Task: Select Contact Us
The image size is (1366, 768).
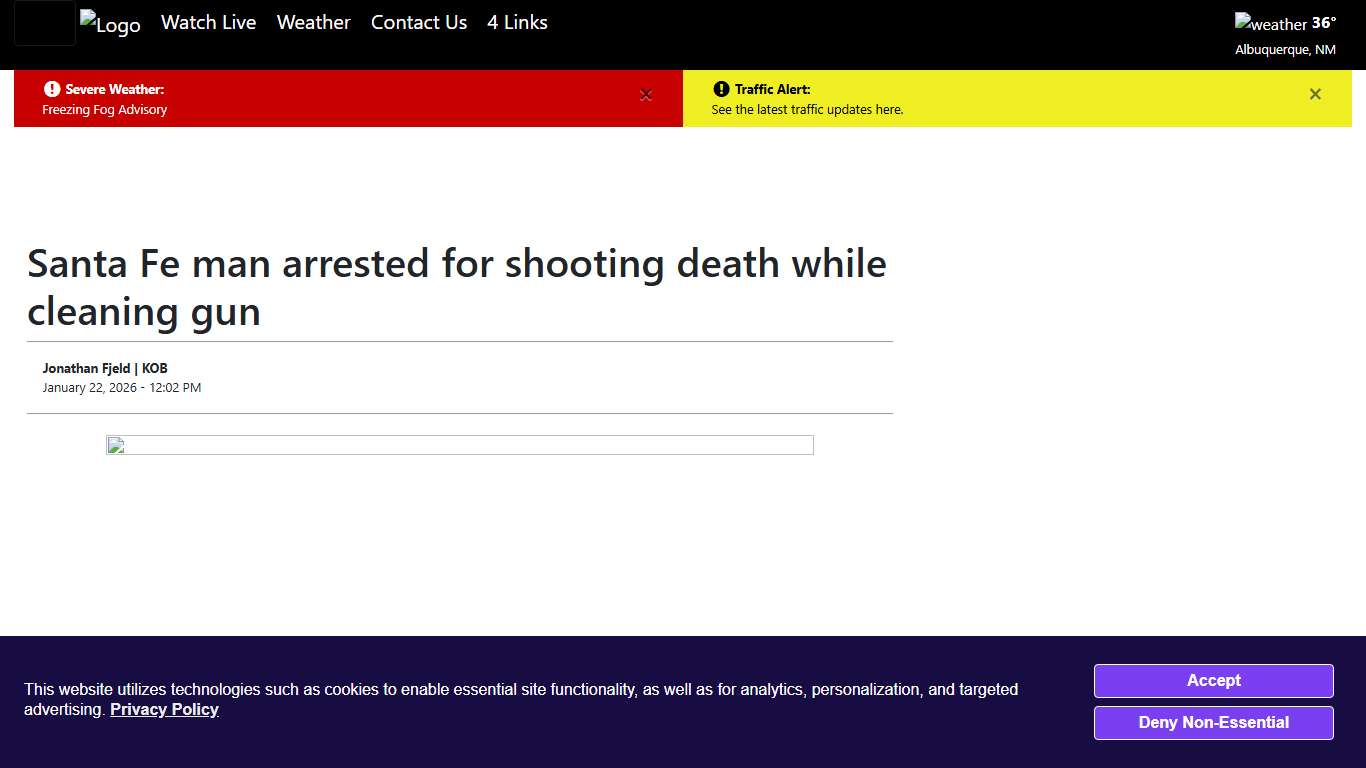Action: tap(418, 22)
